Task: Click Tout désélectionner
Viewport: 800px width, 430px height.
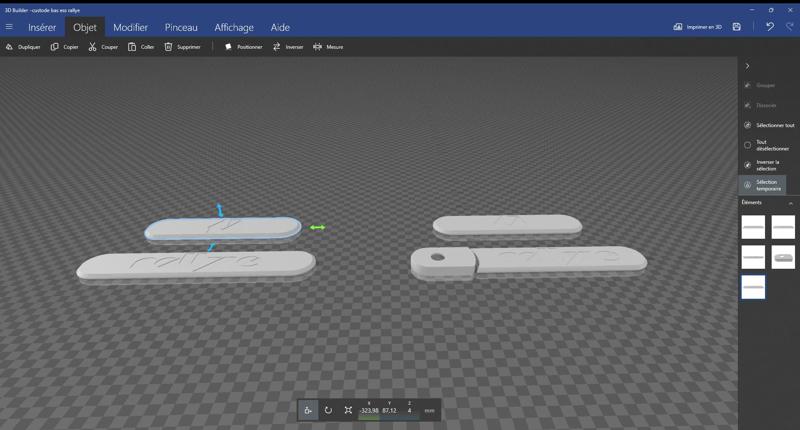Action: (x=766, y=145)
